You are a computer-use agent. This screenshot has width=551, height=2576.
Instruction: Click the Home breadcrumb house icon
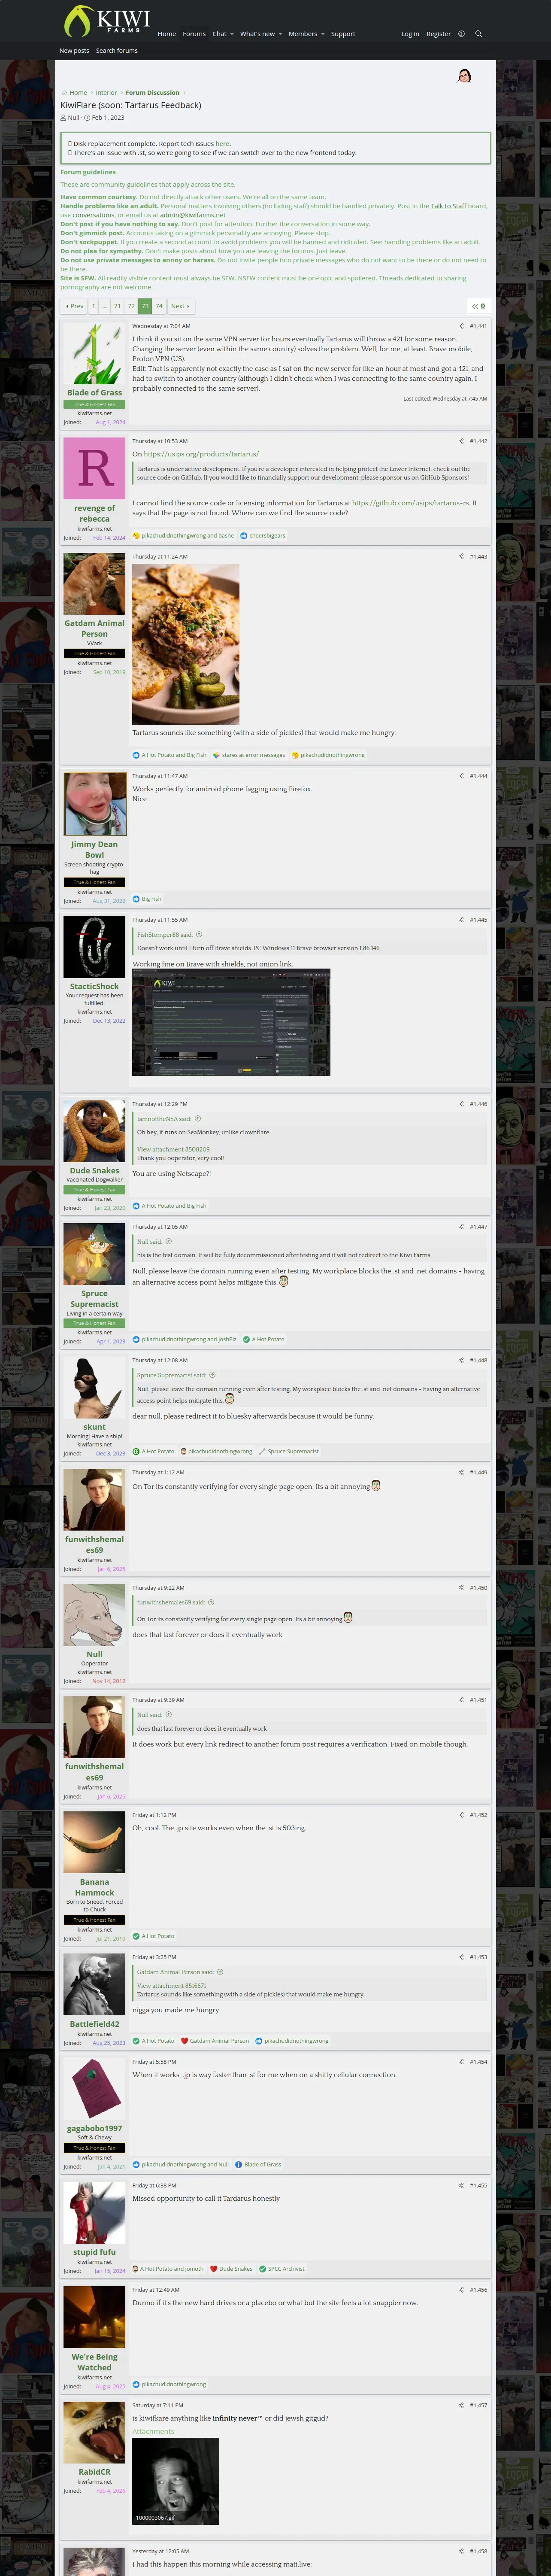pyautogui.click(x=64, y=93)
